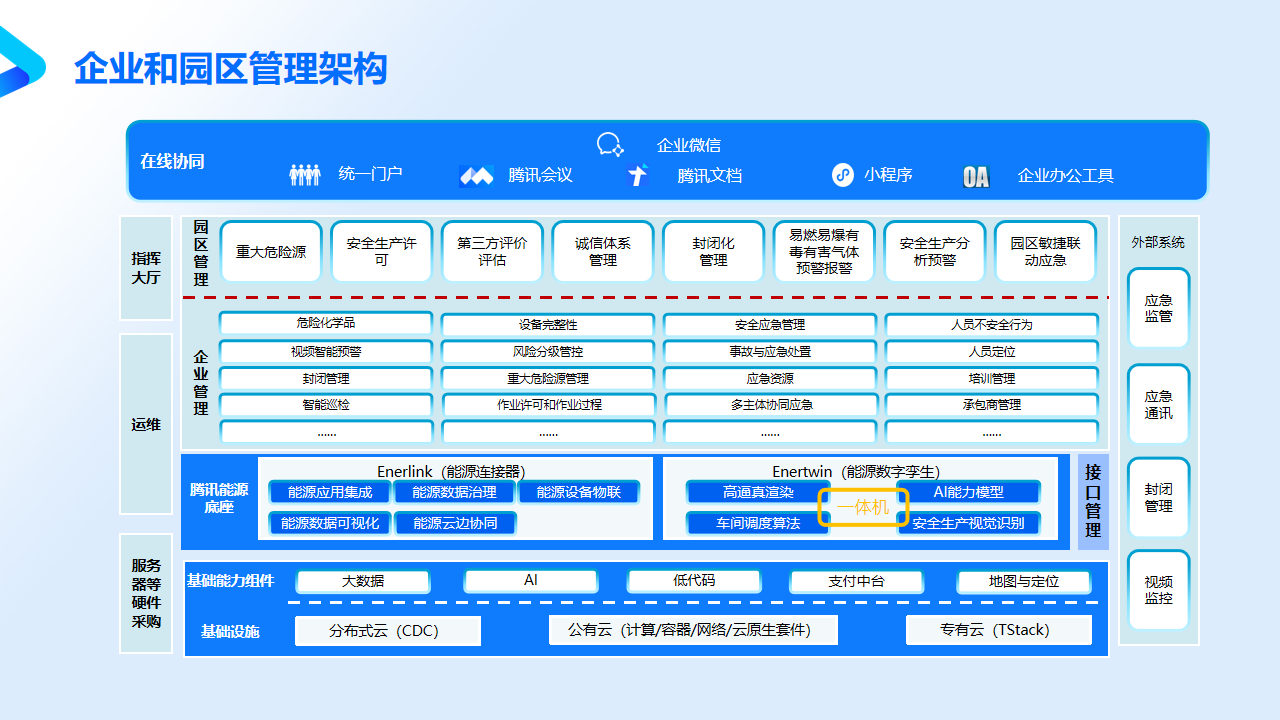1280x720 pixels.
Task: Toggle the 封闭化管理 module
Action: pos(713,251)
